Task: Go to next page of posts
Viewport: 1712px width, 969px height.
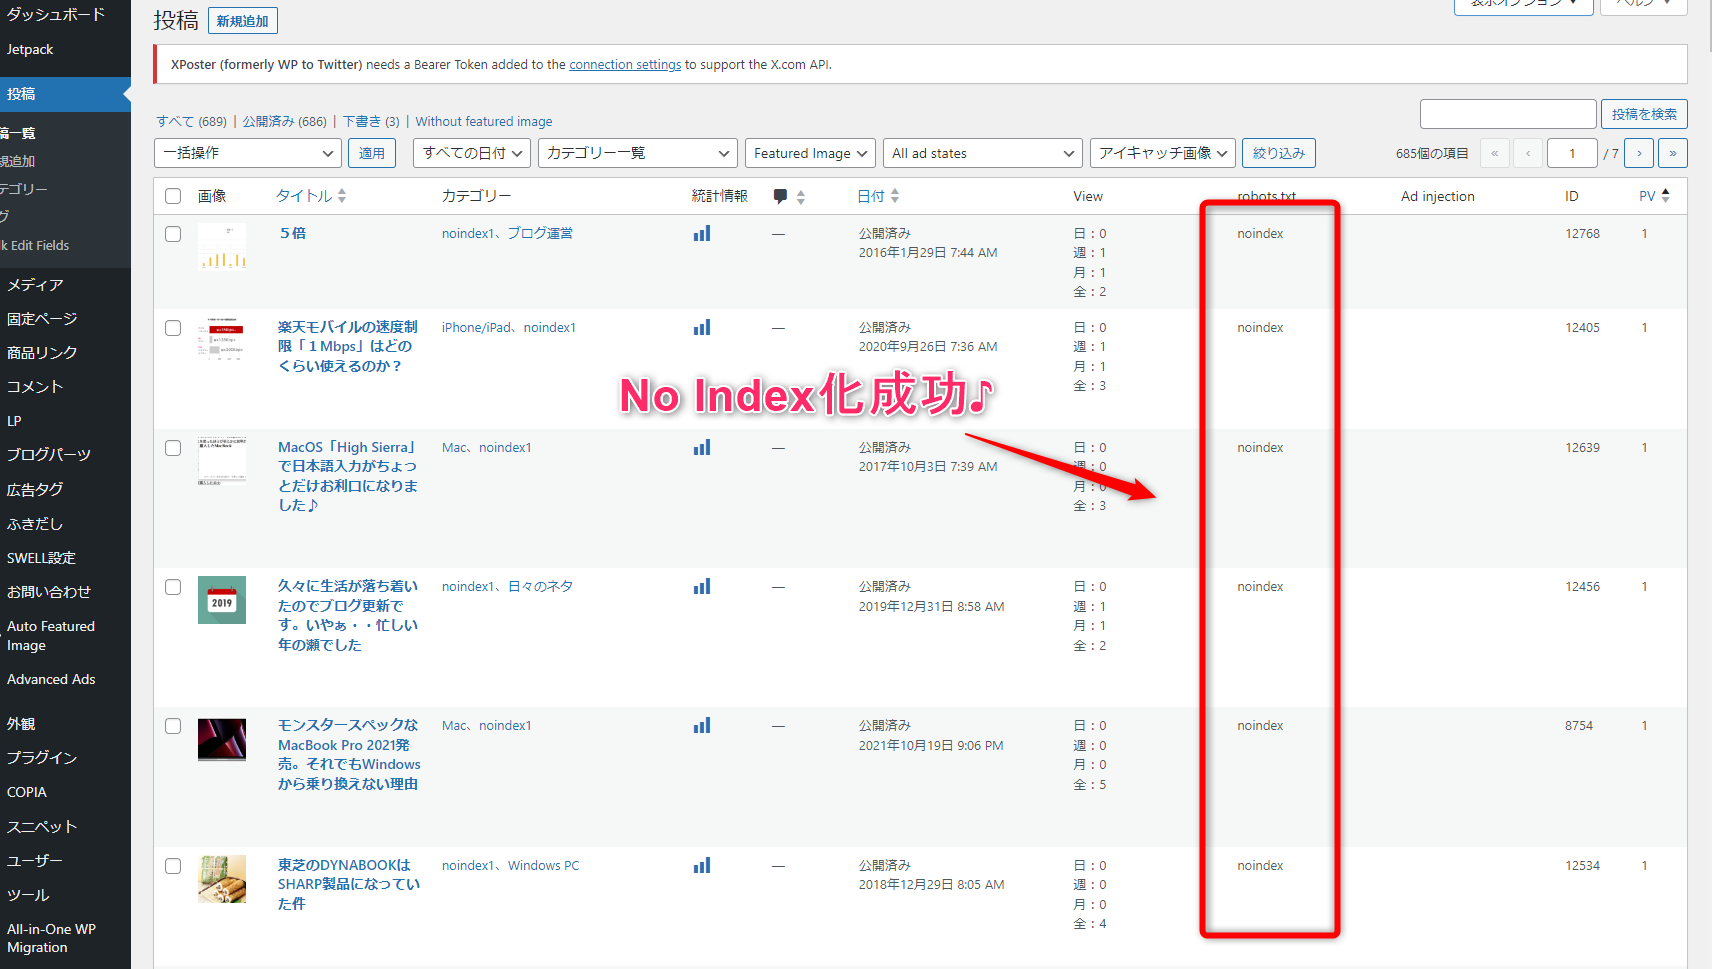Action: pos(1639,154)
